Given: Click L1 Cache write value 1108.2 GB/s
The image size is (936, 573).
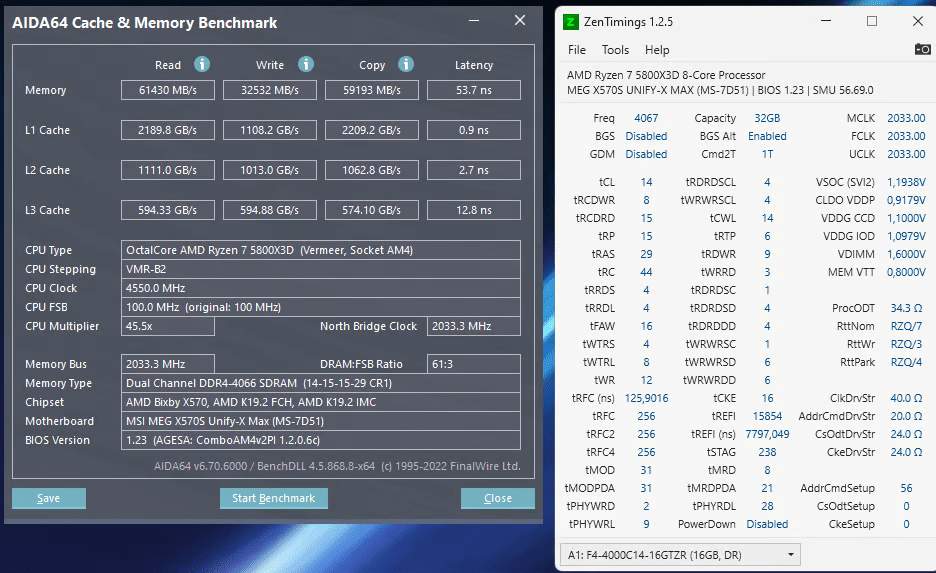Looking at the screenshot, I should tap(270, 130).
